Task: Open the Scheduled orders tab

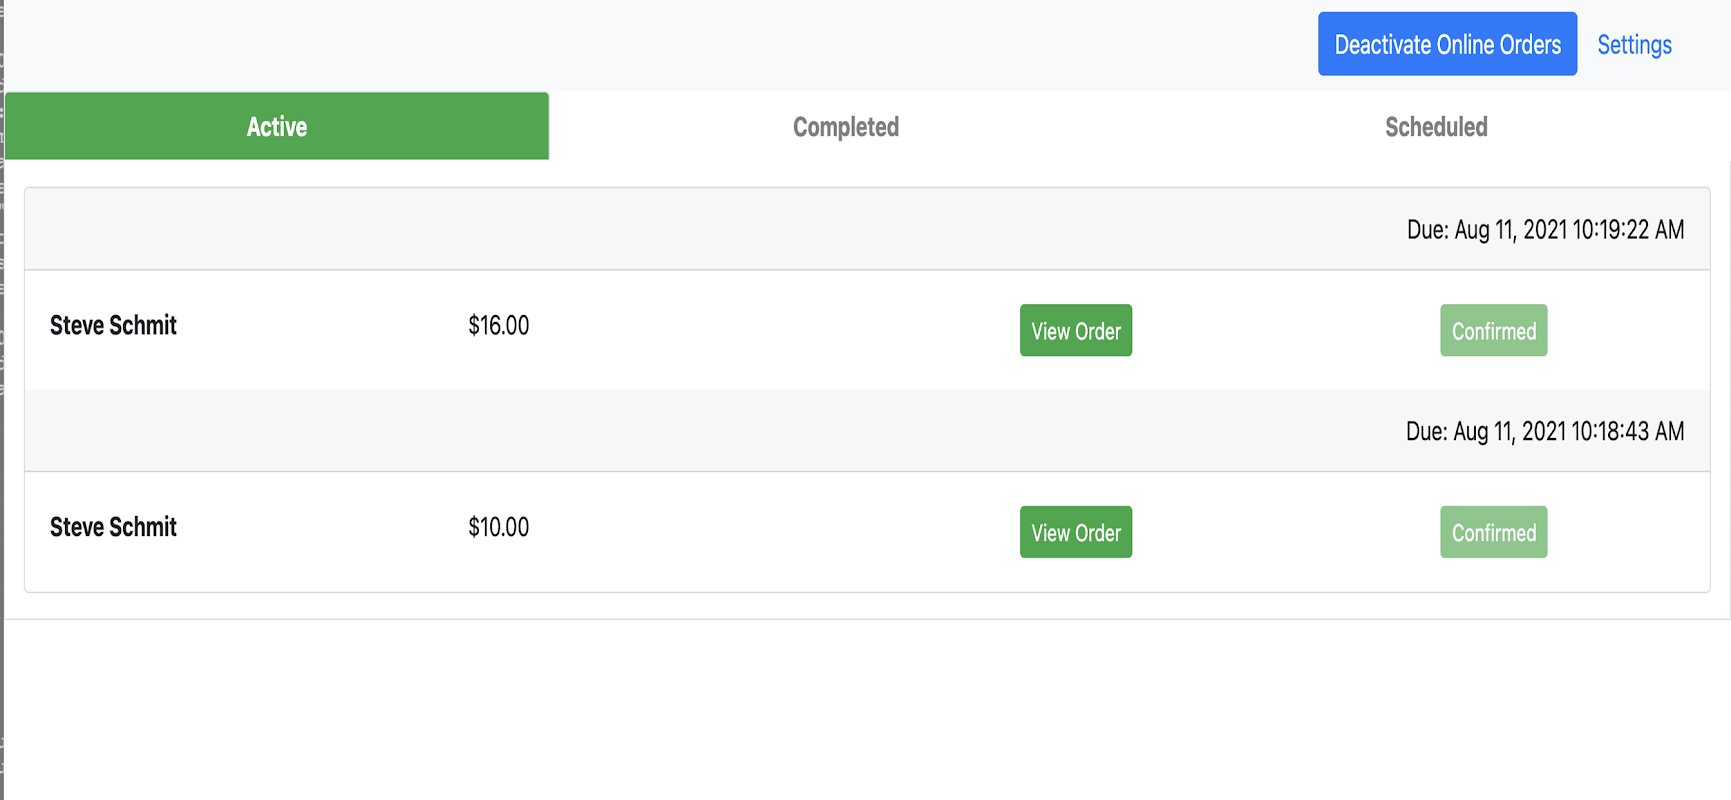Action: [1436, 127]
